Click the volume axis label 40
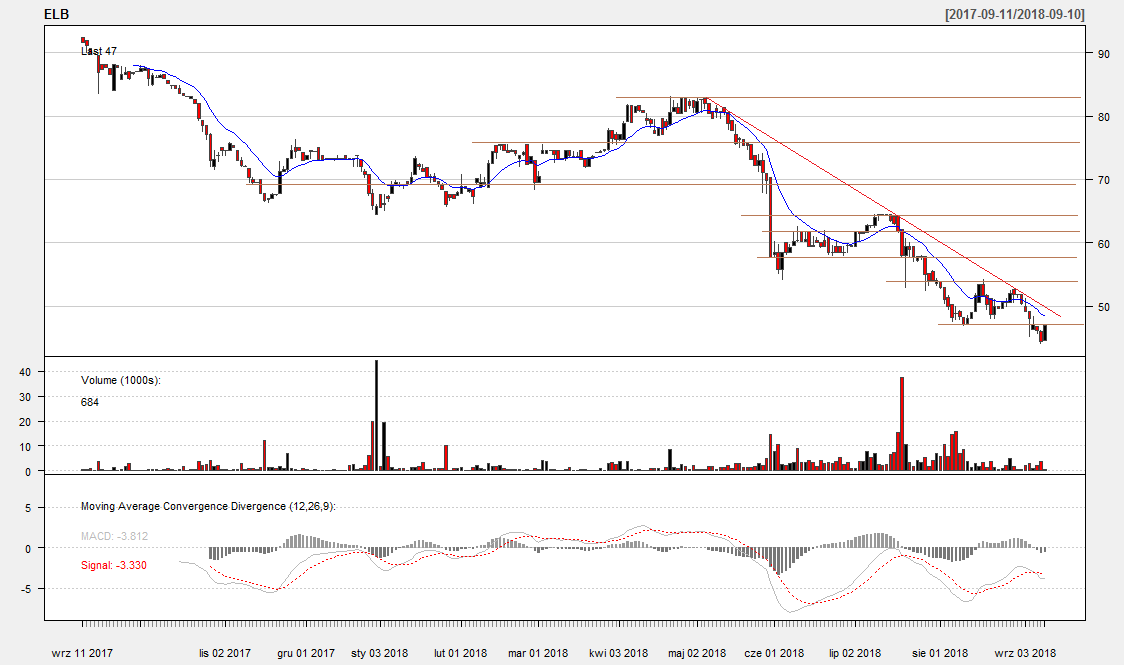This screenshot has height=665, width=1124. [x=25, y=372]
